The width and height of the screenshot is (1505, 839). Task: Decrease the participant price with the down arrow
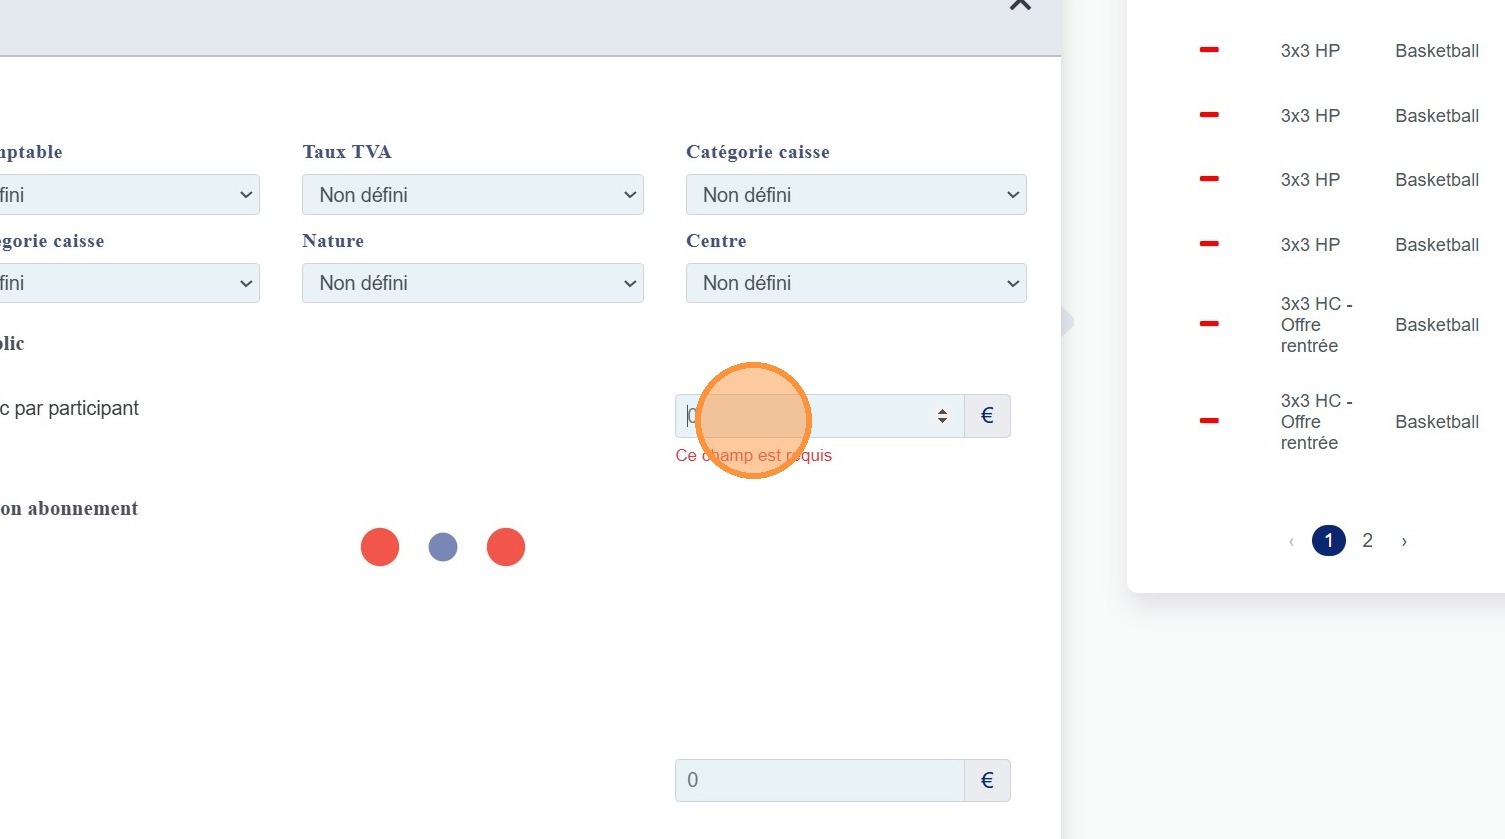click(942, 421)
